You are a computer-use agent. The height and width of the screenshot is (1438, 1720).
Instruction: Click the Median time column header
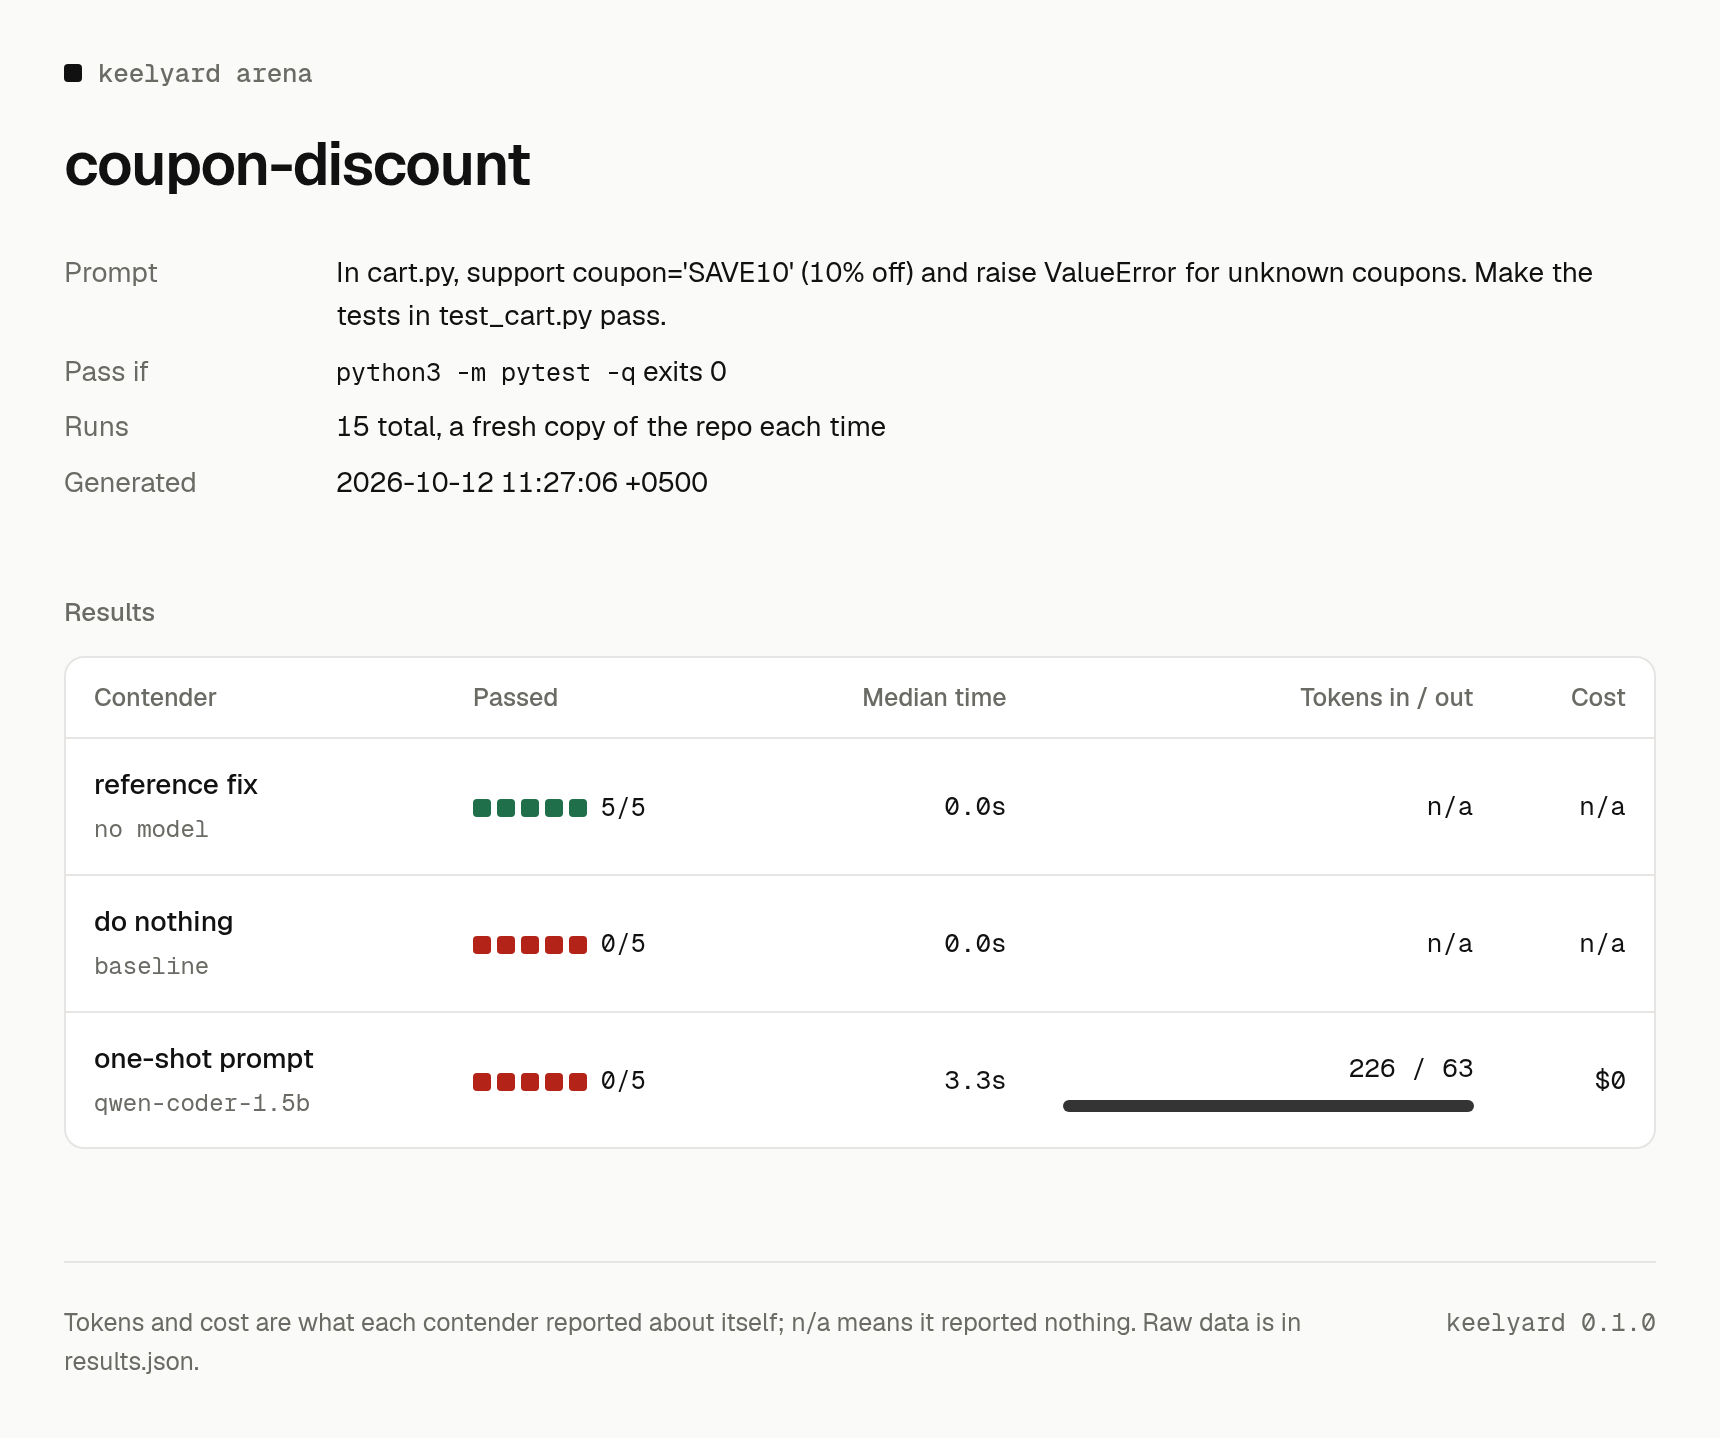coord(934,698)
